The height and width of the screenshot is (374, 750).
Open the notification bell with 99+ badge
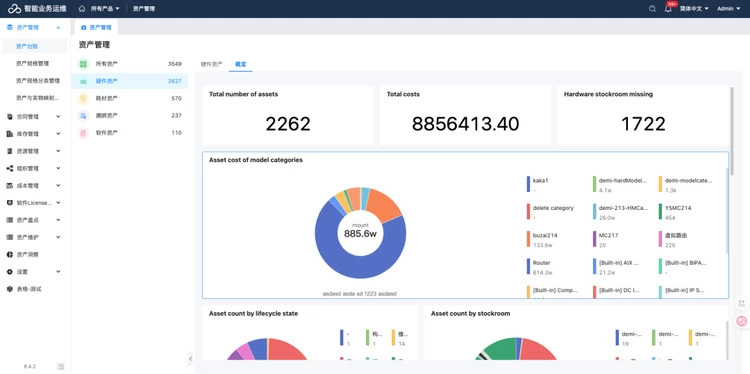[669, 8]
